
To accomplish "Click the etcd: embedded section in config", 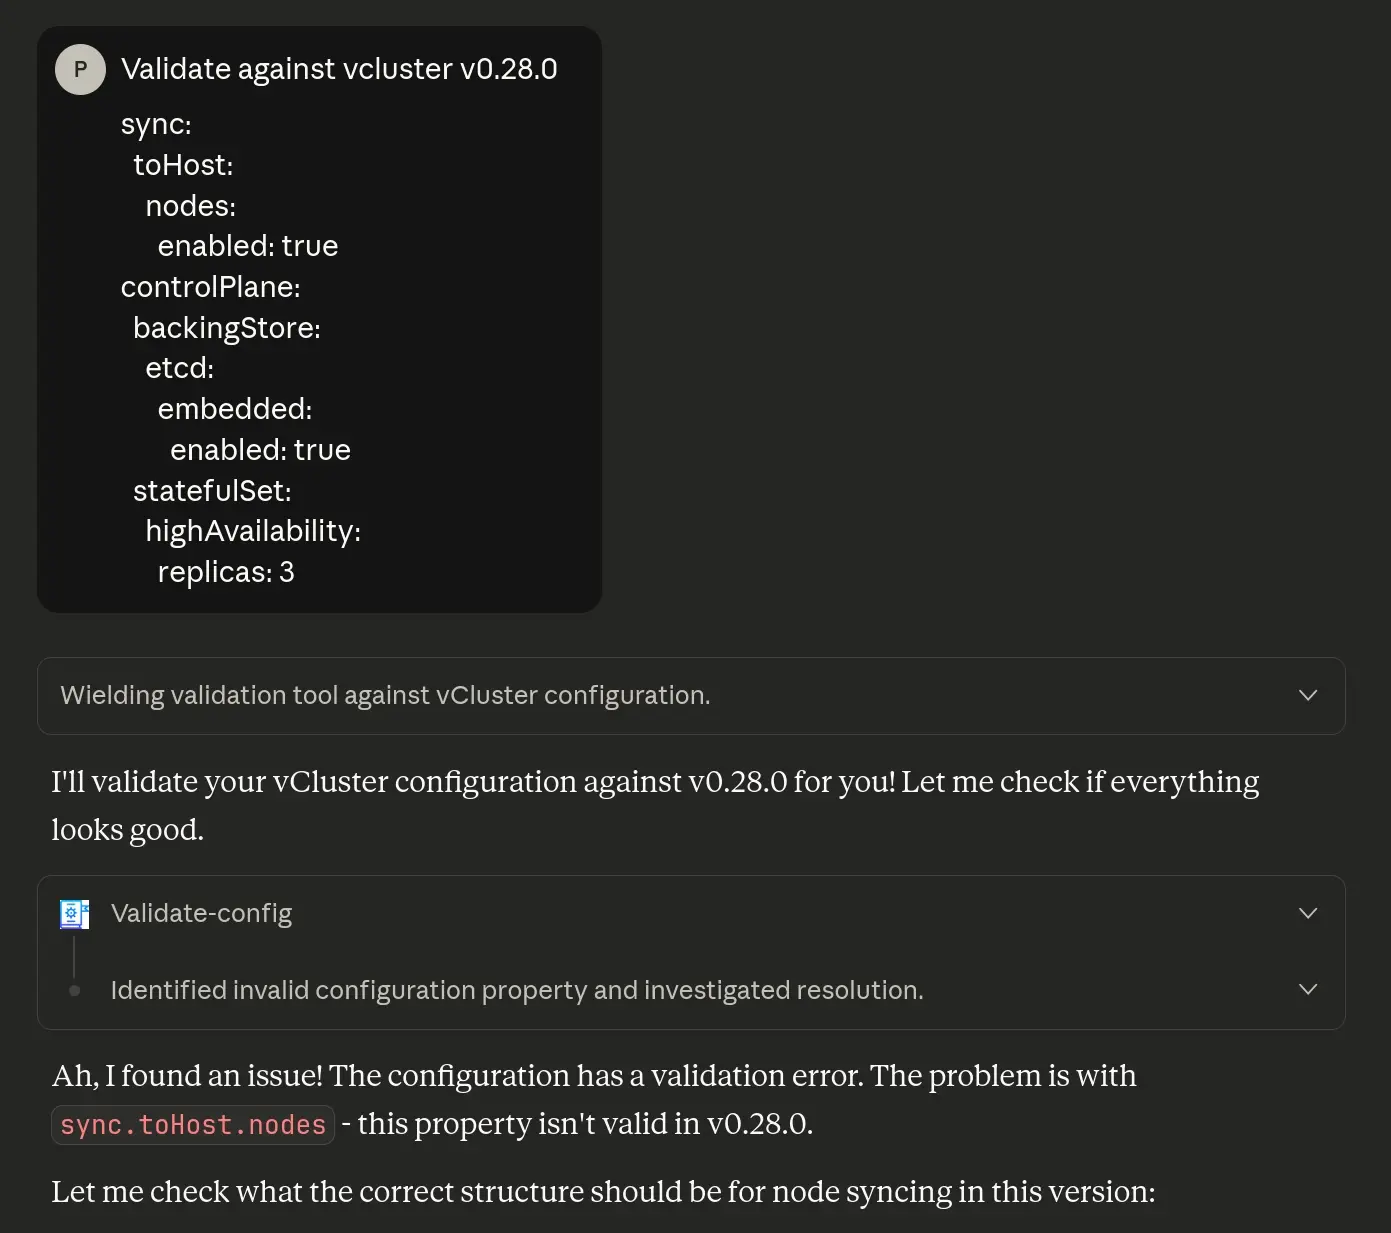I will coord(235,408).
